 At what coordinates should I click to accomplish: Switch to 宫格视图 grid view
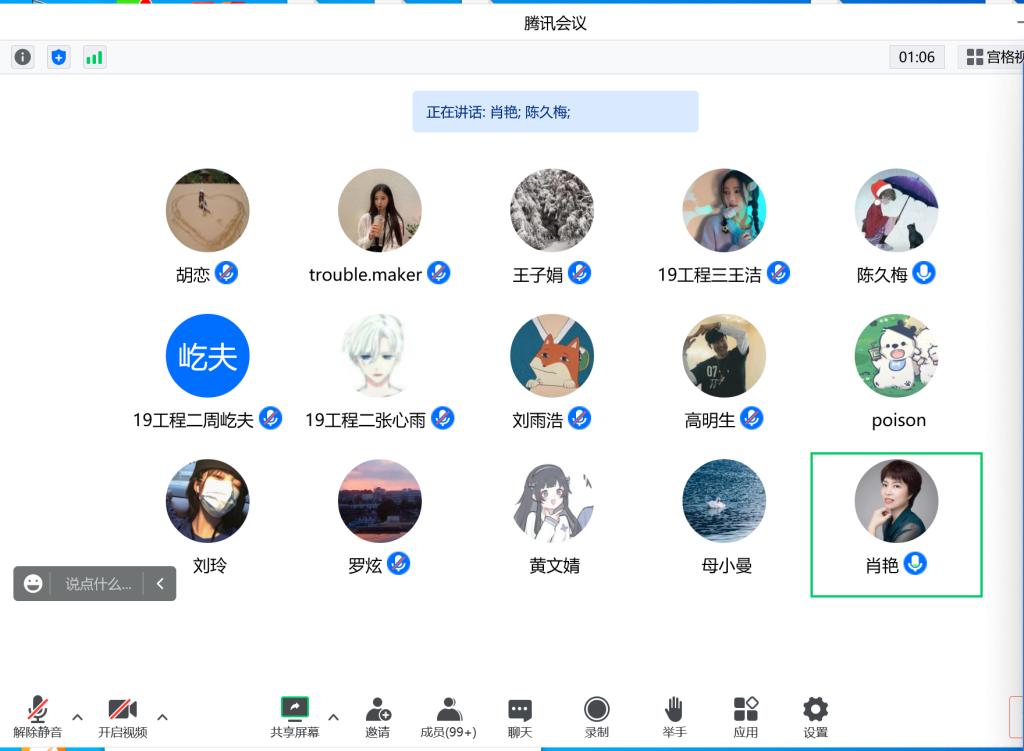tap(994, 57)
